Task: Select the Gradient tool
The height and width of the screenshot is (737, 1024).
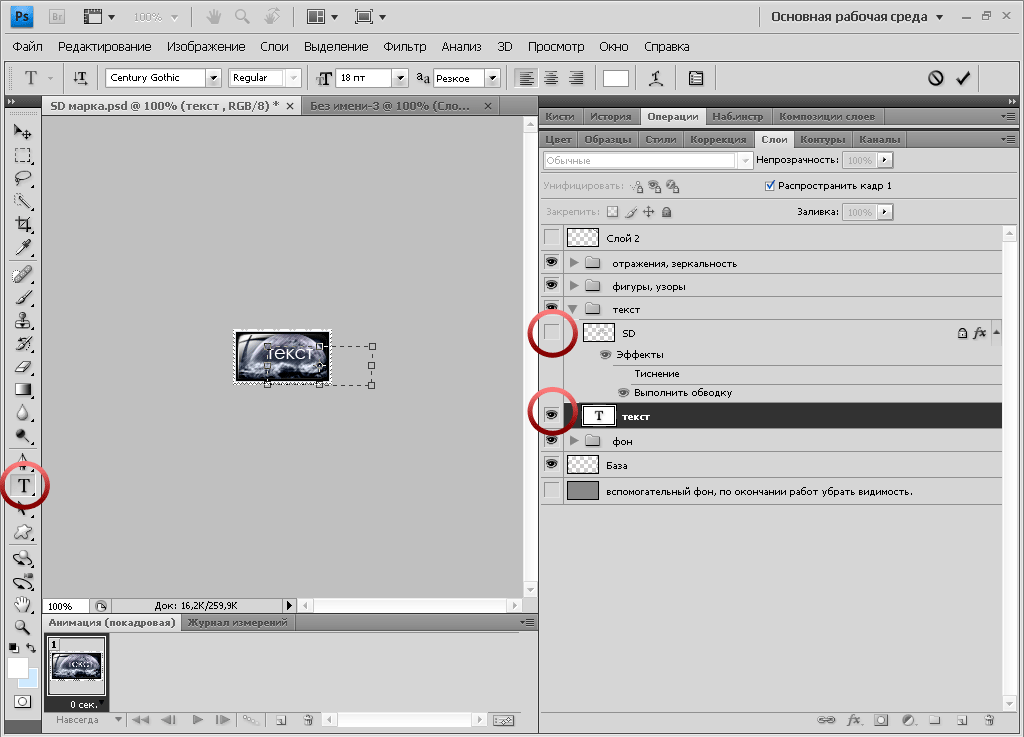Action: pos(24,390)
